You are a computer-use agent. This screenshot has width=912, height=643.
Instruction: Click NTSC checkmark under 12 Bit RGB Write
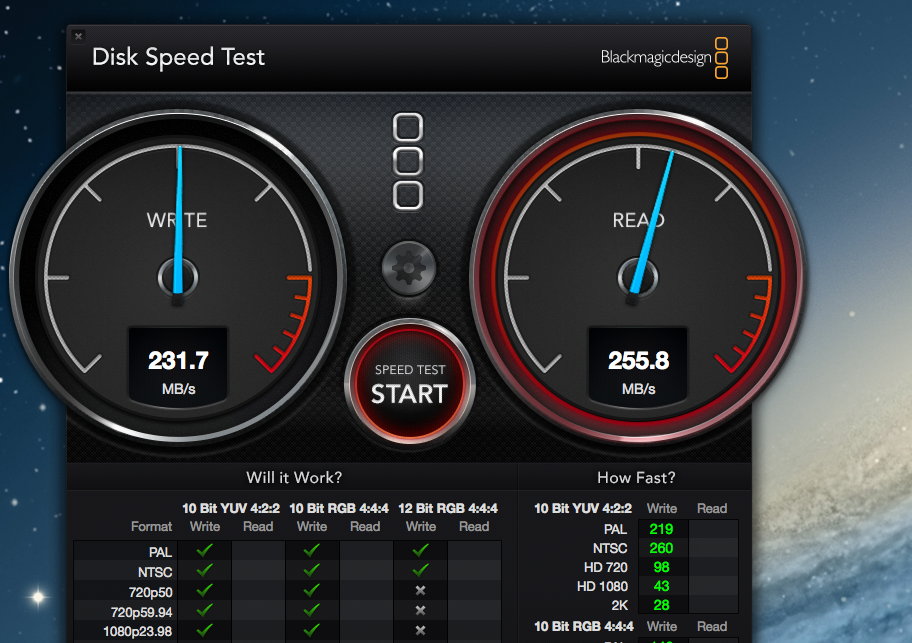pos(421,570)
